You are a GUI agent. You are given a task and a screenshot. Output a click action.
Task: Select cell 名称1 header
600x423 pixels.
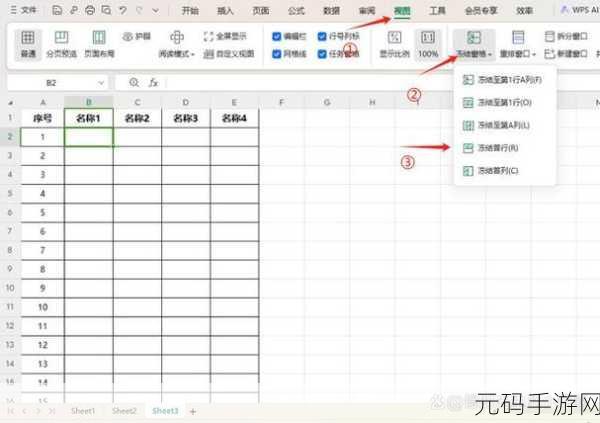(x=89, y=118)
